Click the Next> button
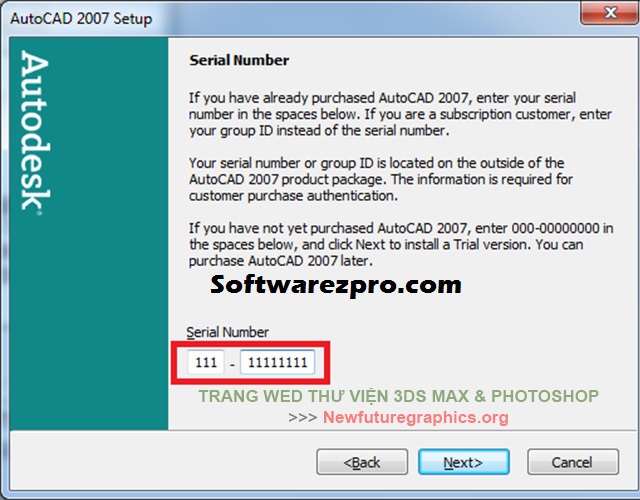Image resolution: width=640 pixels, height=500 pixels. [x=464, y=462]
